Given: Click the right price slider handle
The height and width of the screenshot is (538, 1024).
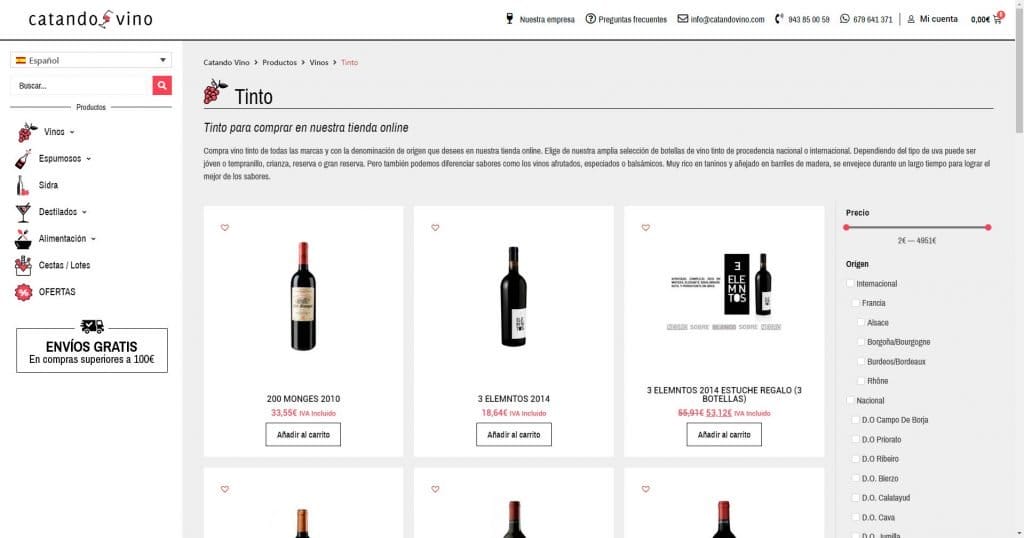Looking at the screenshot, I should (988, 228).
